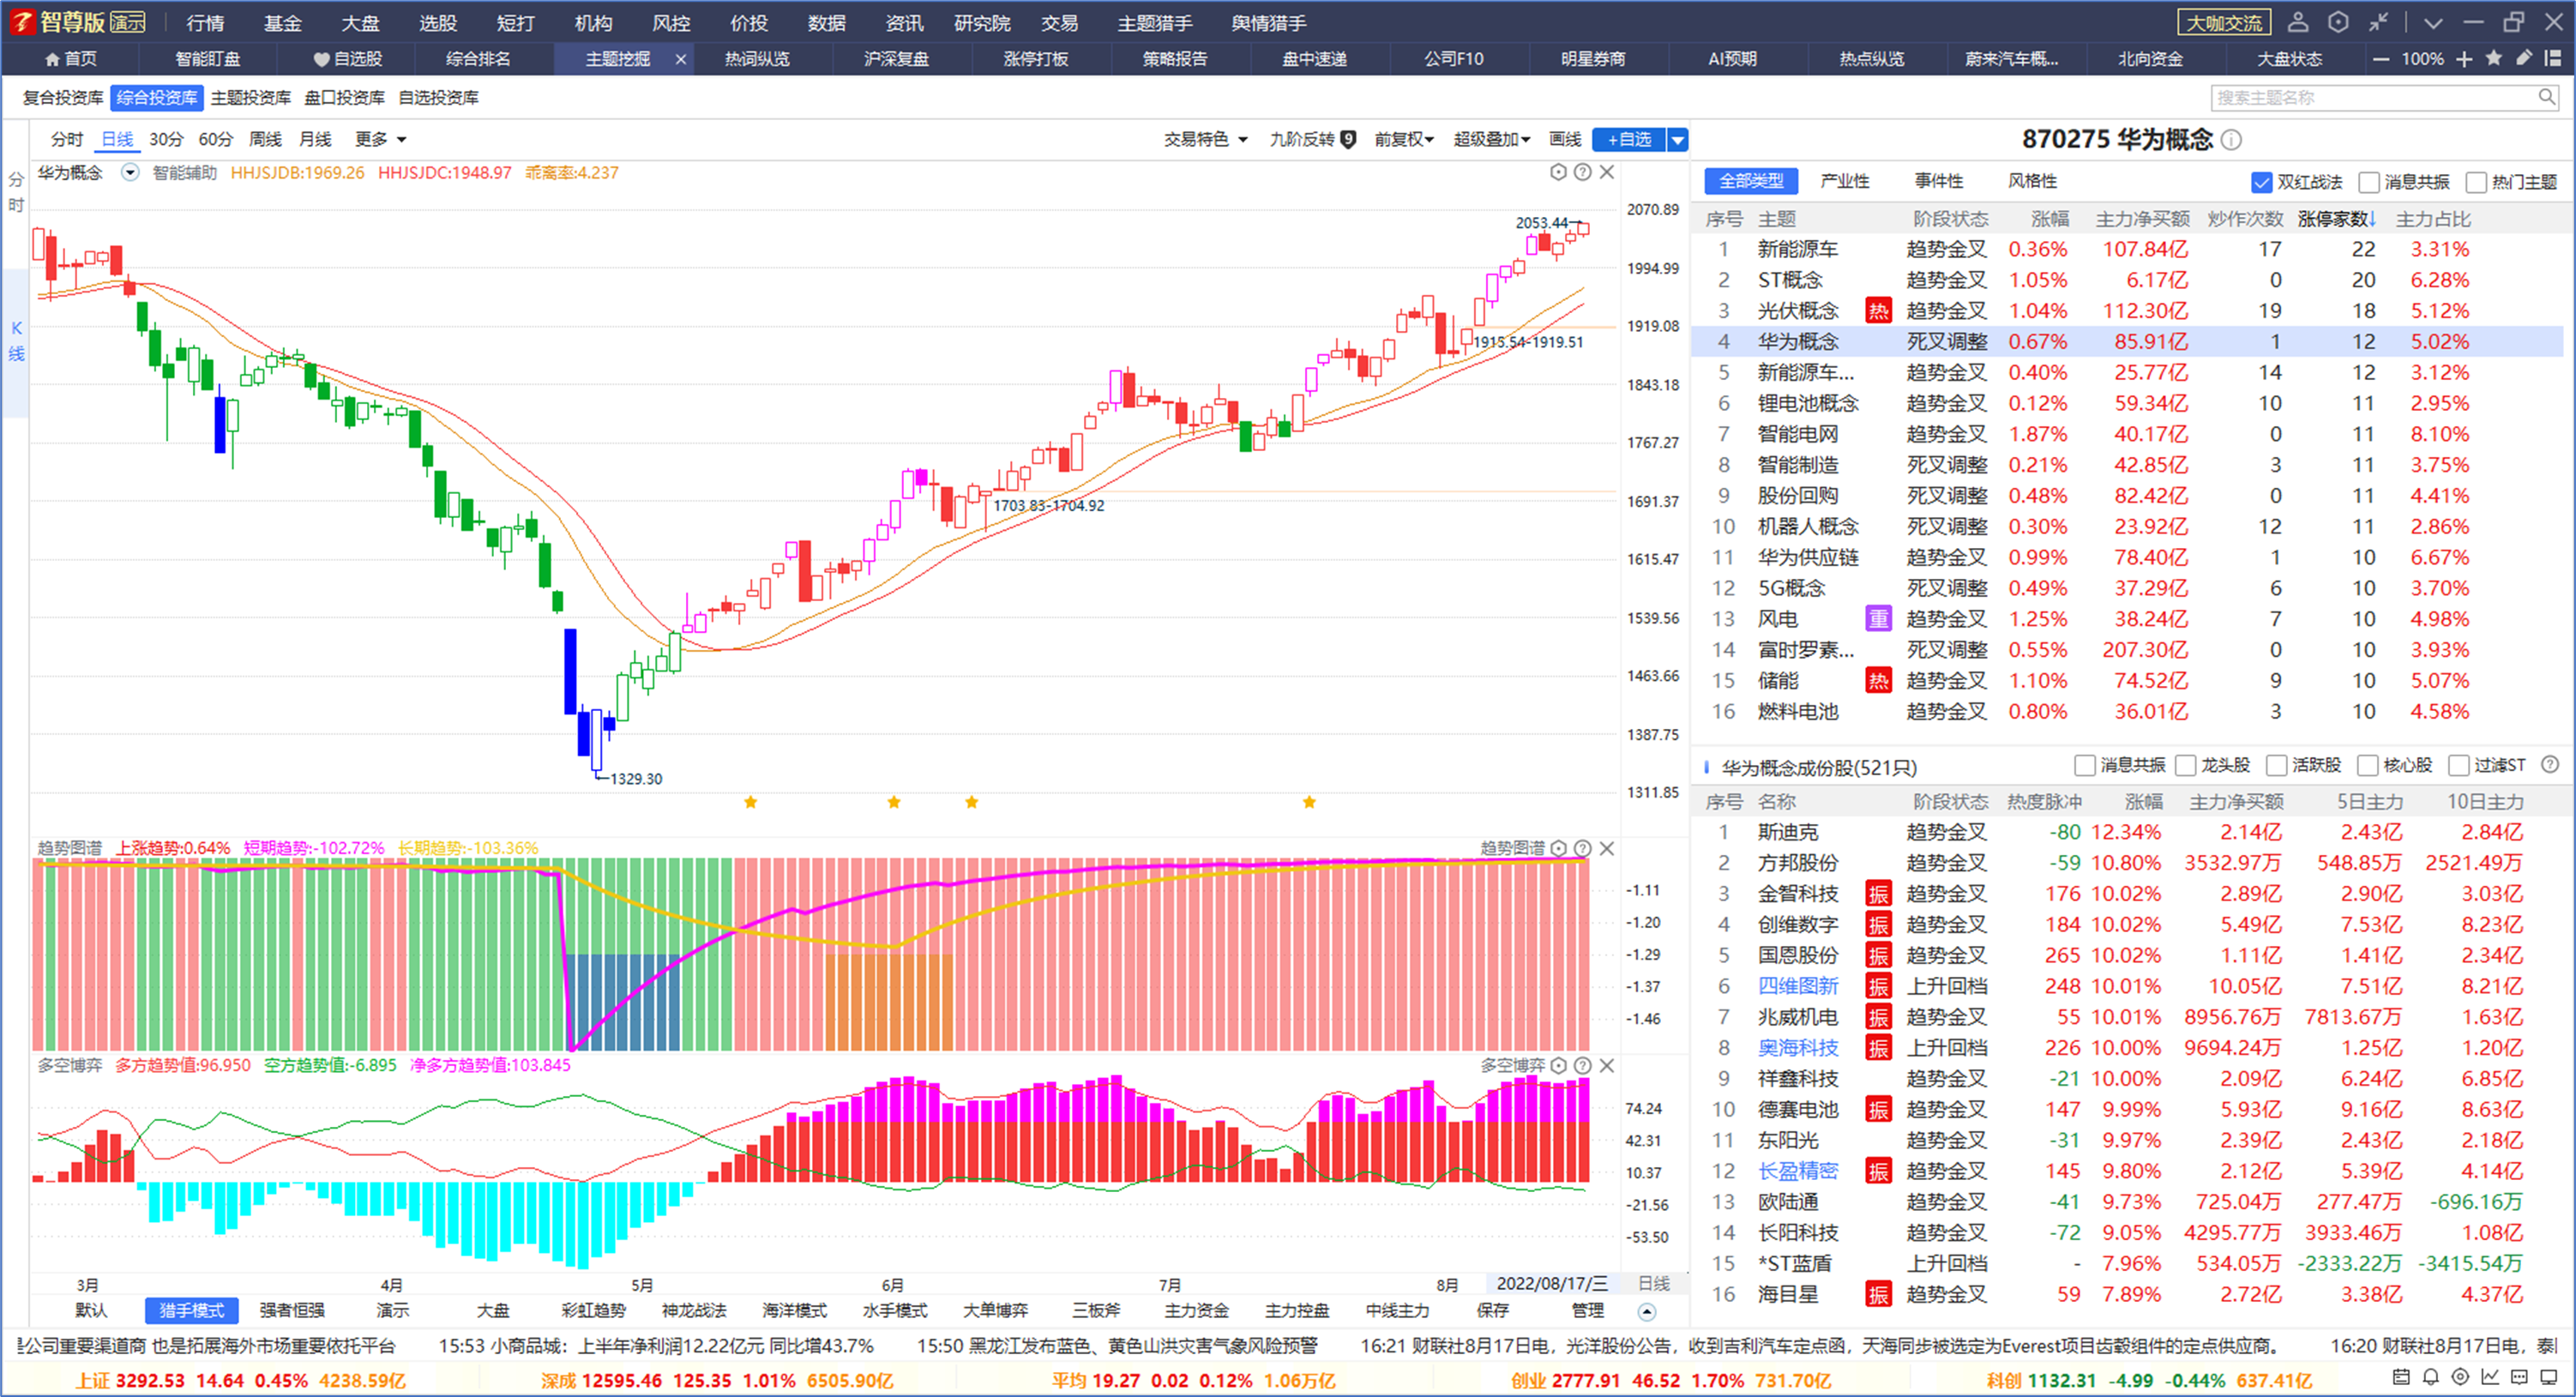The image size is (2576, 1397).
Task: Open the layout list icon in tab bar
Action: (2553, 58)
